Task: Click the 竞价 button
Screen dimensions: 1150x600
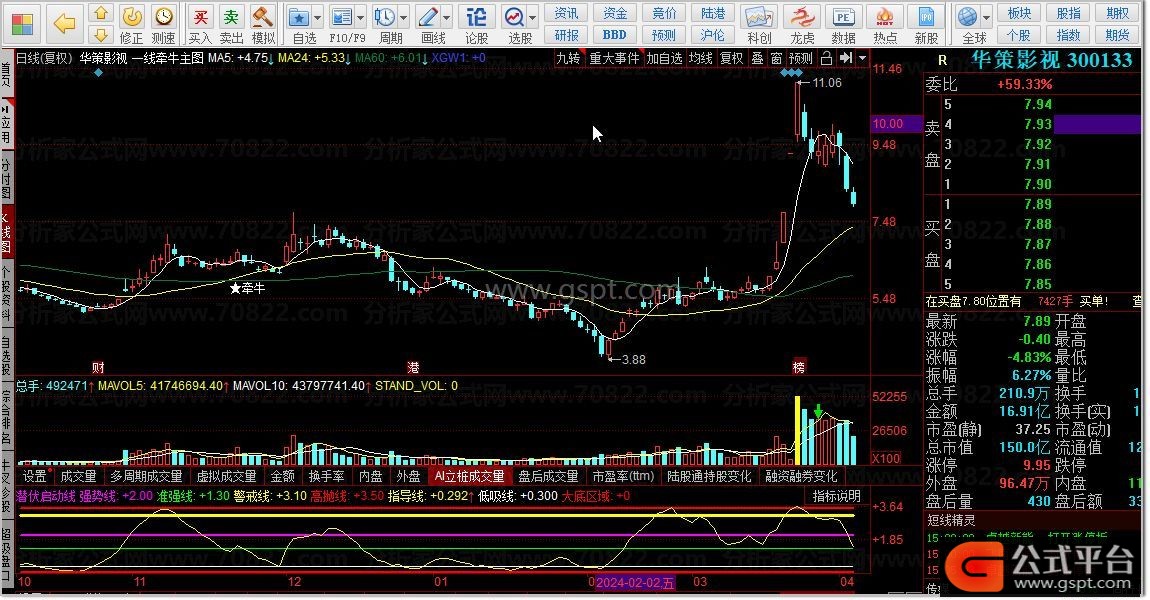Action: [x=664, y=13]
